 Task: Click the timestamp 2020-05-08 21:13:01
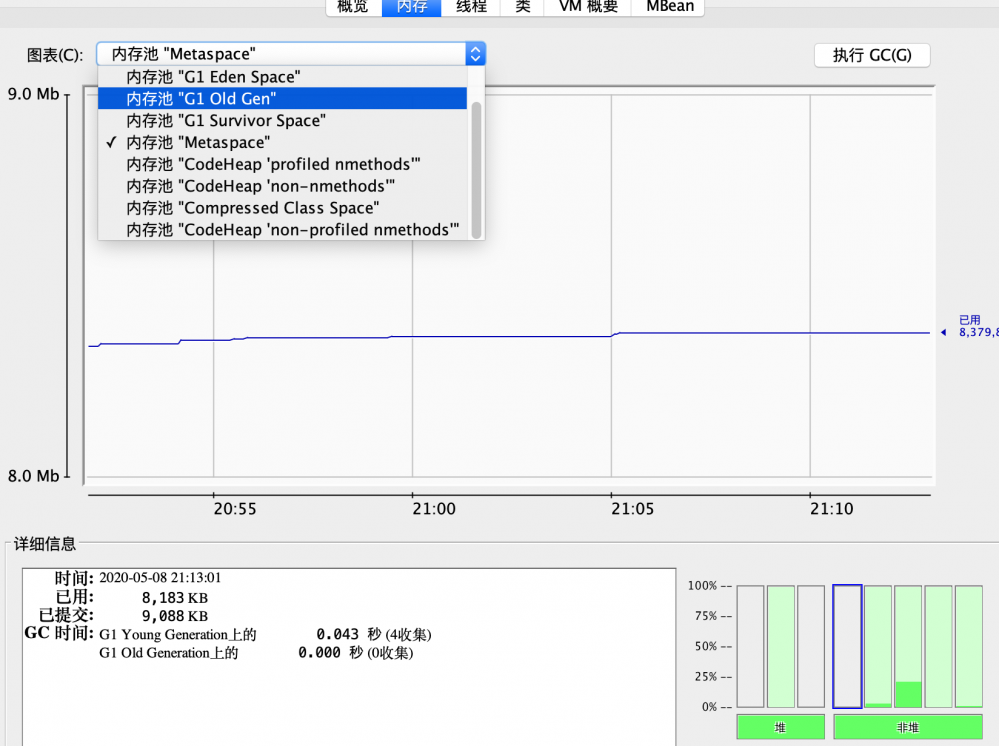[160, 578]
